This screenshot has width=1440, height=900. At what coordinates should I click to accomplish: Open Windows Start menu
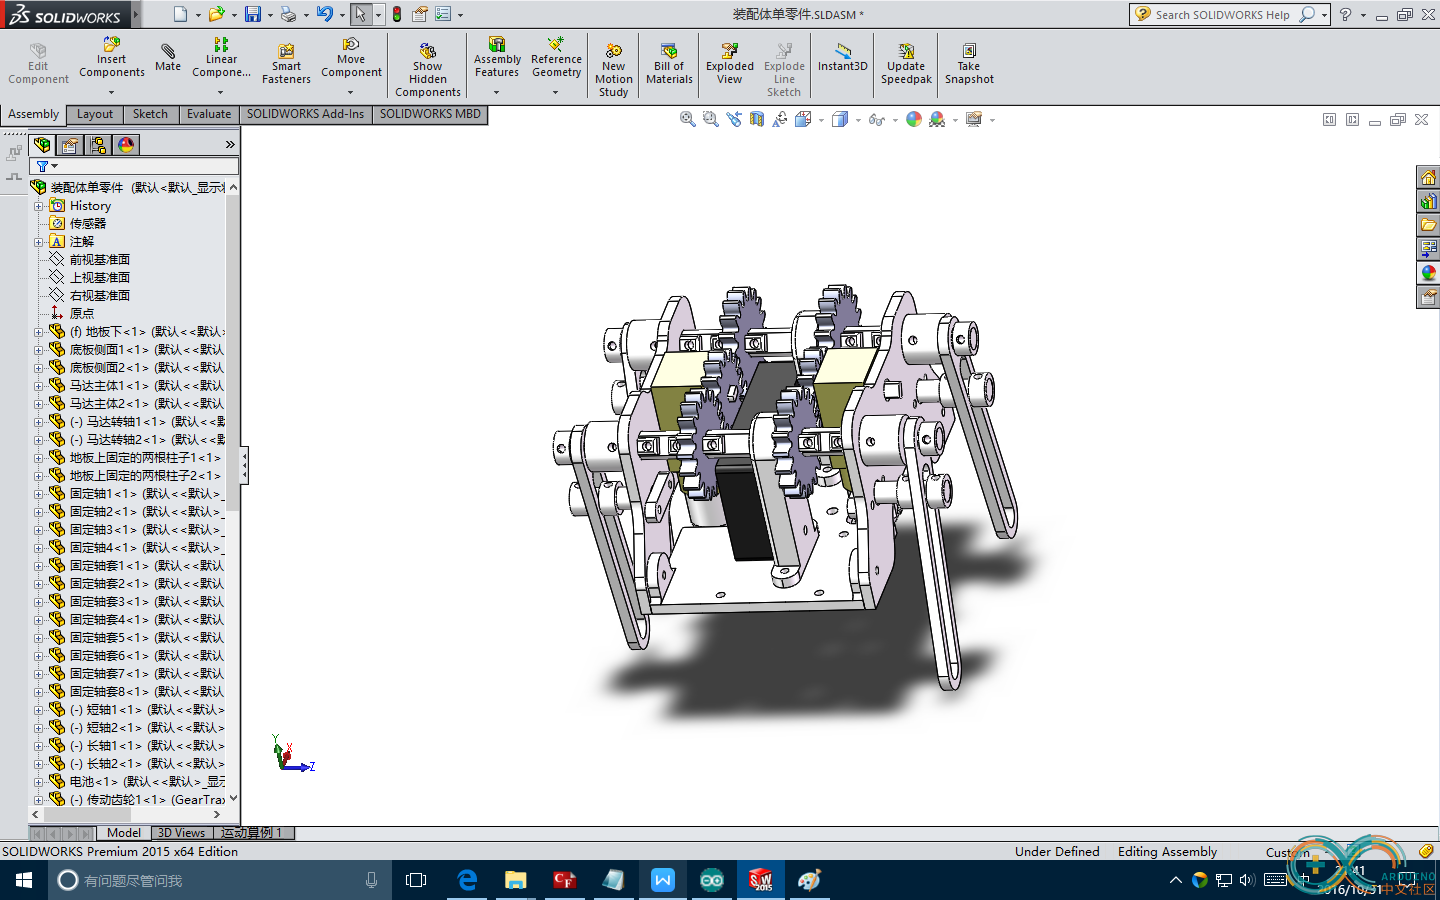pos(24,880)
